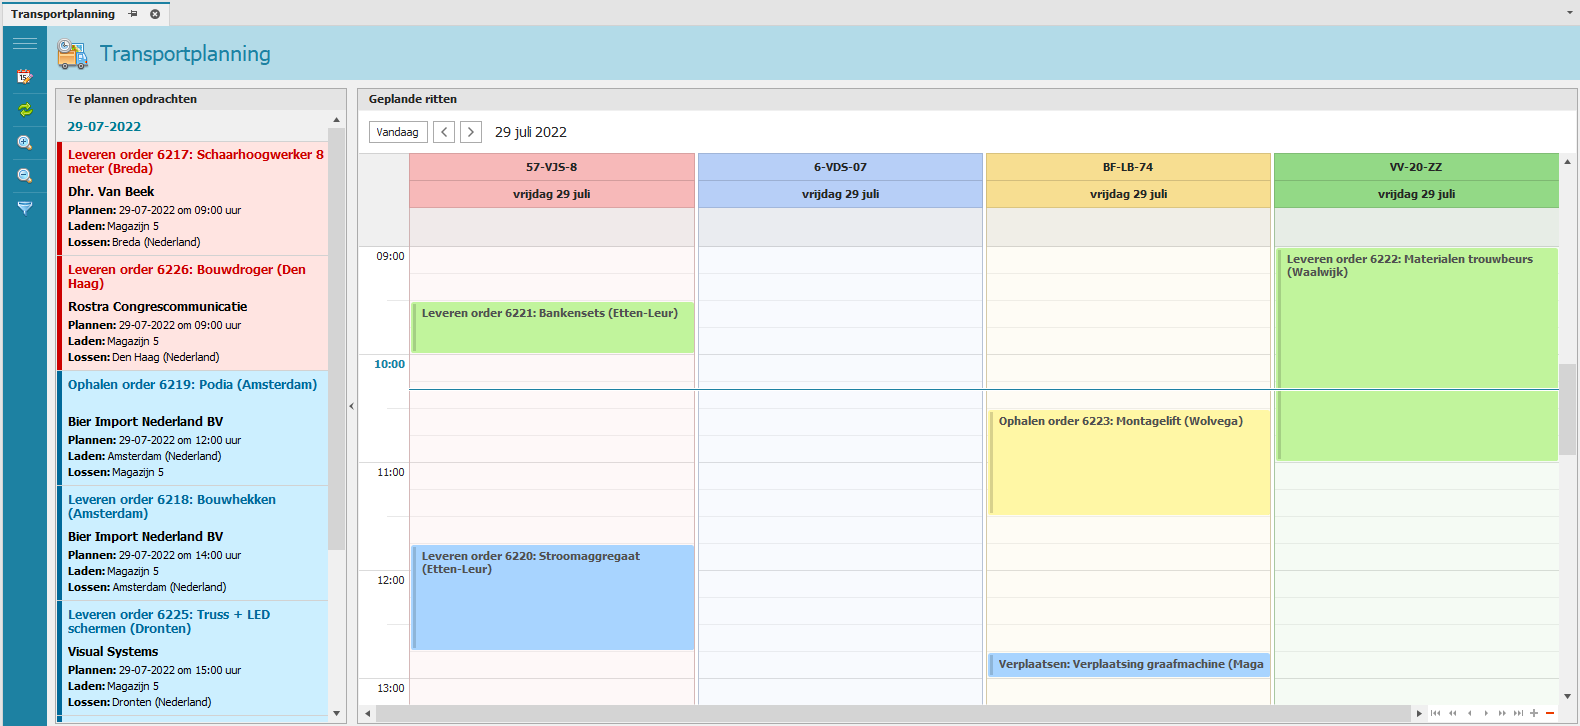Click the zoom in magnifier icon
1580x726 pixels.
[x=25, y=143]
